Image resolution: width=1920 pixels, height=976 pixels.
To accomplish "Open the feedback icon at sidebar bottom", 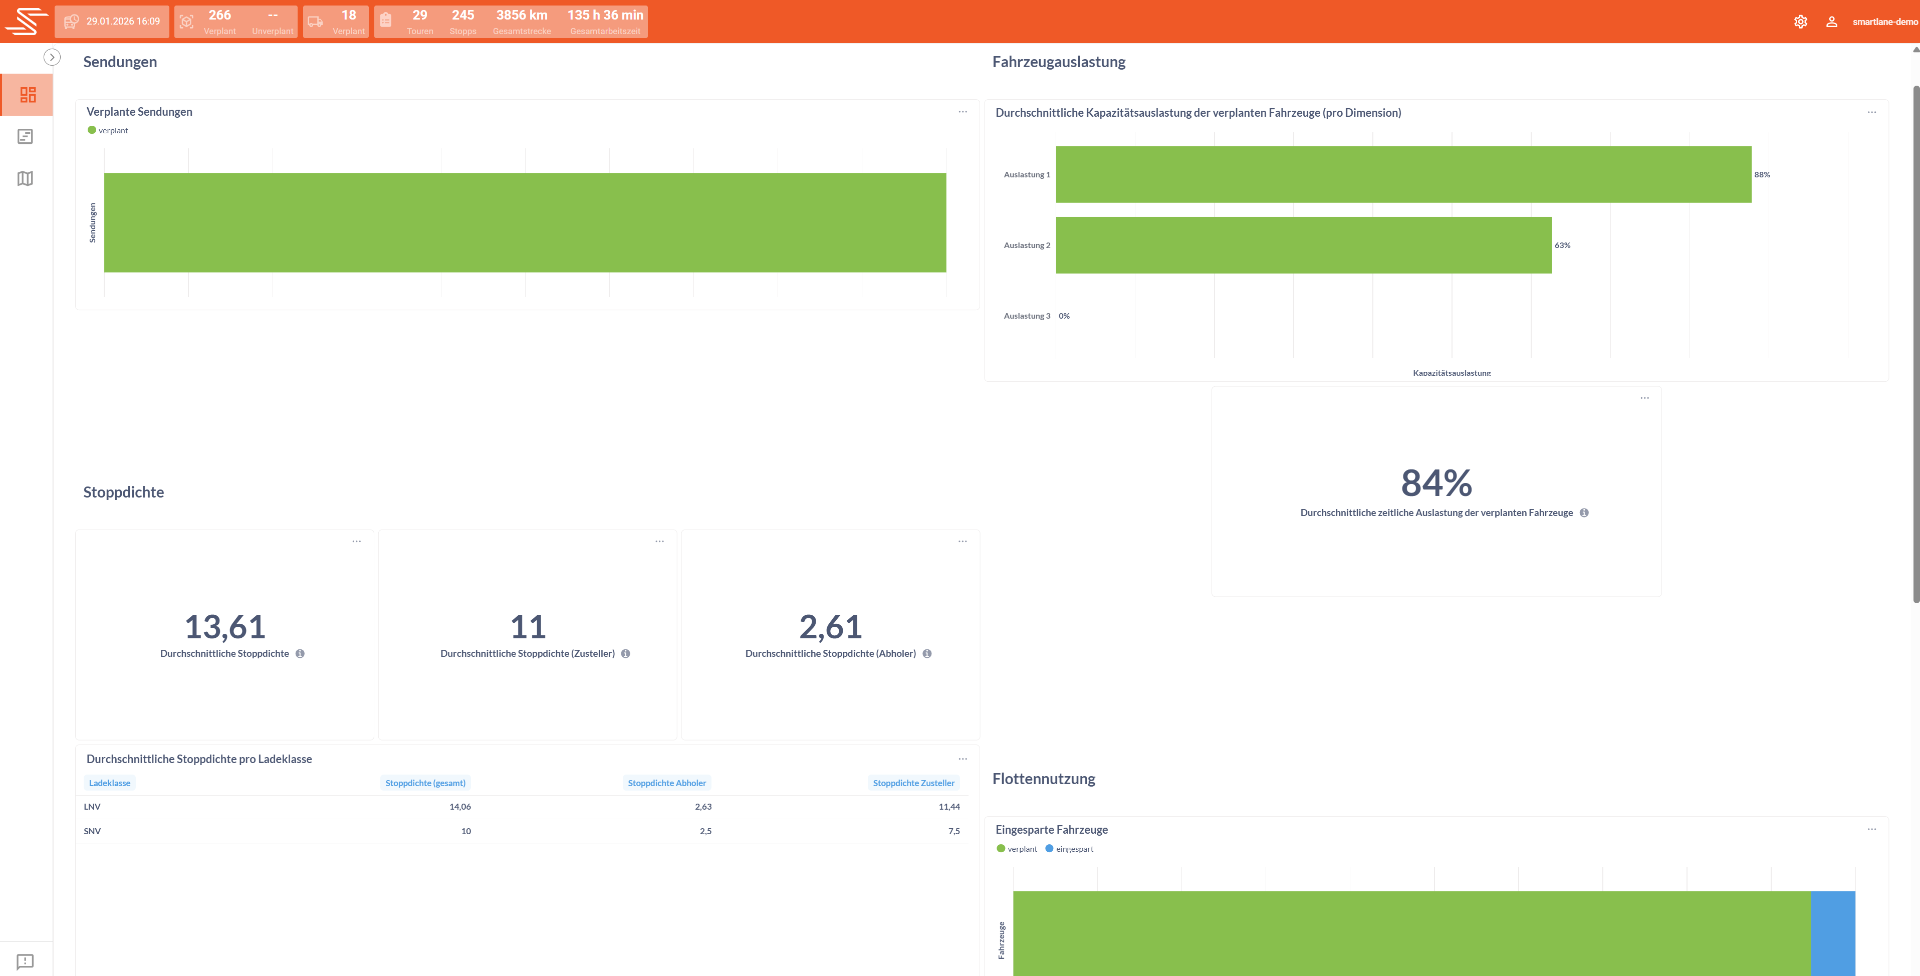I will pos(26,961).
